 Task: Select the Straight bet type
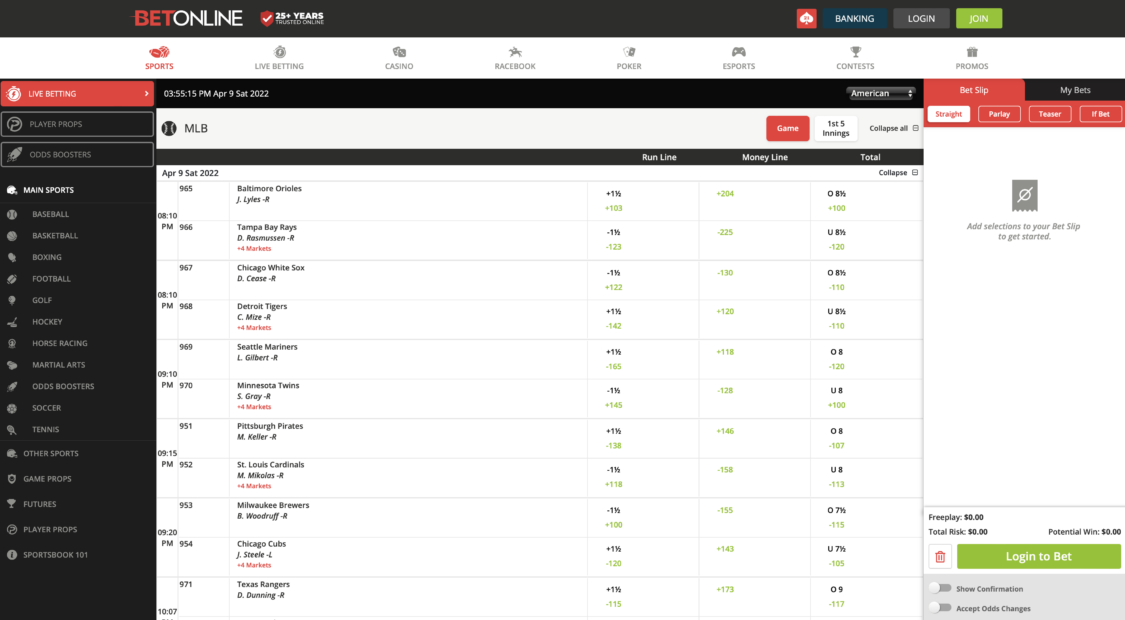[x=949, y=114]
